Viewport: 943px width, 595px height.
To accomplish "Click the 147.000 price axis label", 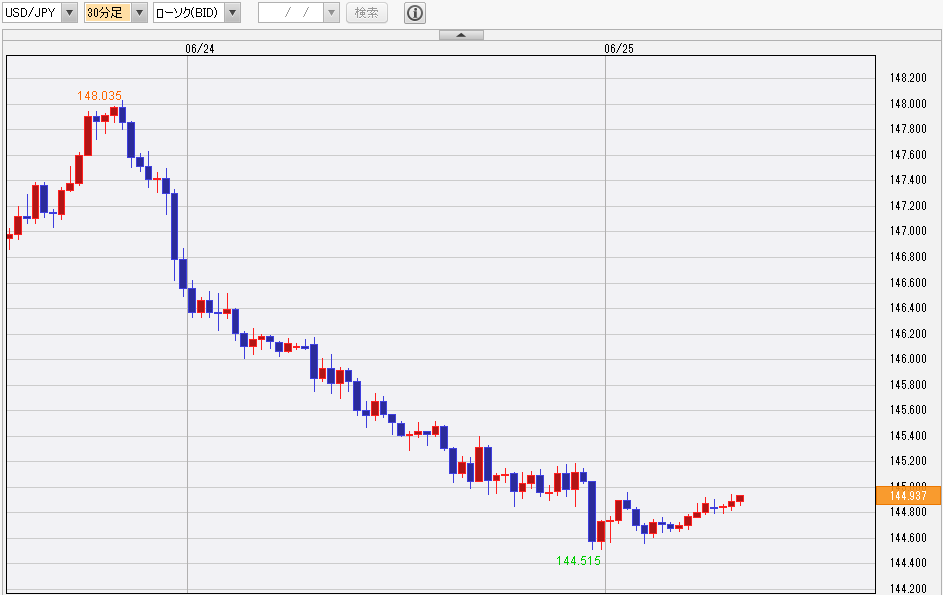I will click(908, 231).
